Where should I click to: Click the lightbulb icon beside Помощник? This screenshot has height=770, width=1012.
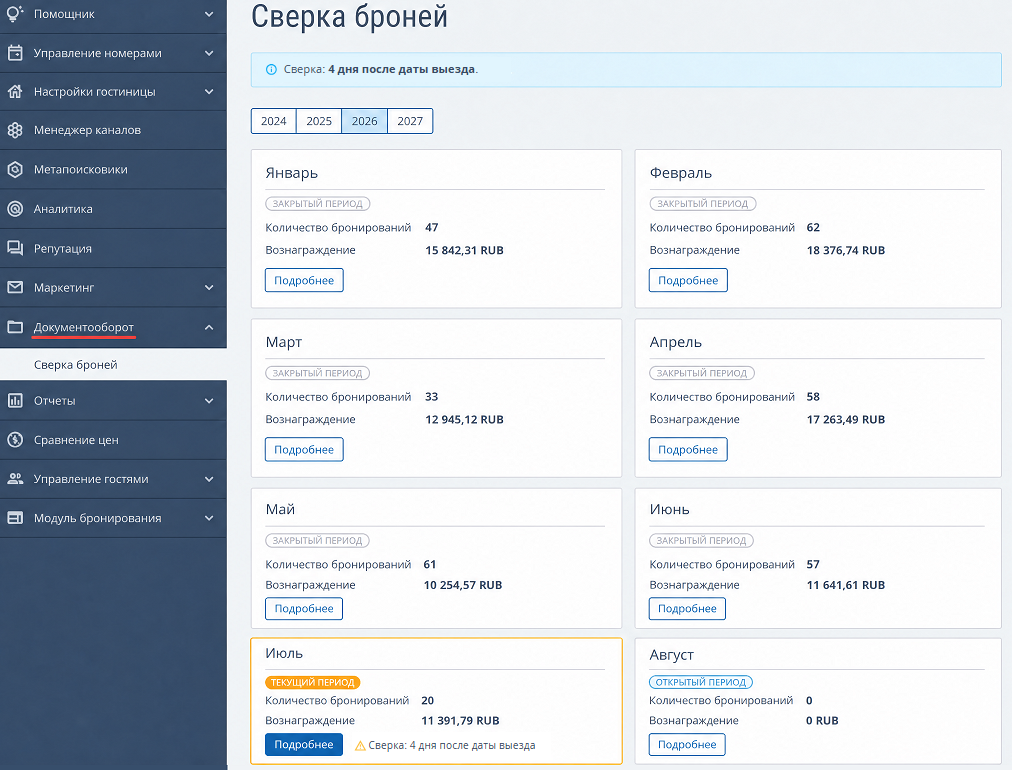point(15,13)
